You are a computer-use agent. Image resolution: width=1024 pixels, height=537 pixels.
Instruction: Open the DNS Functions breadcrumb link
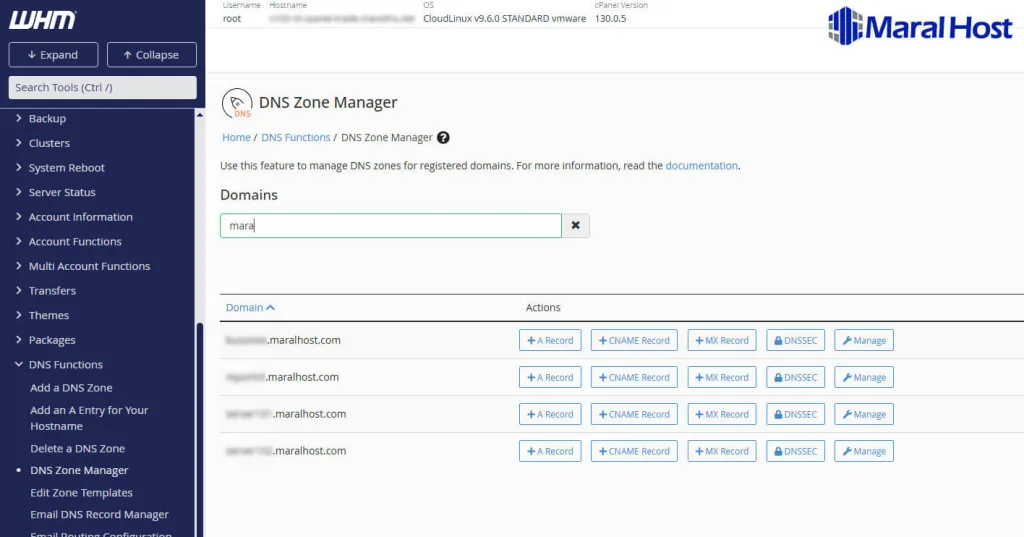[296, 138]
